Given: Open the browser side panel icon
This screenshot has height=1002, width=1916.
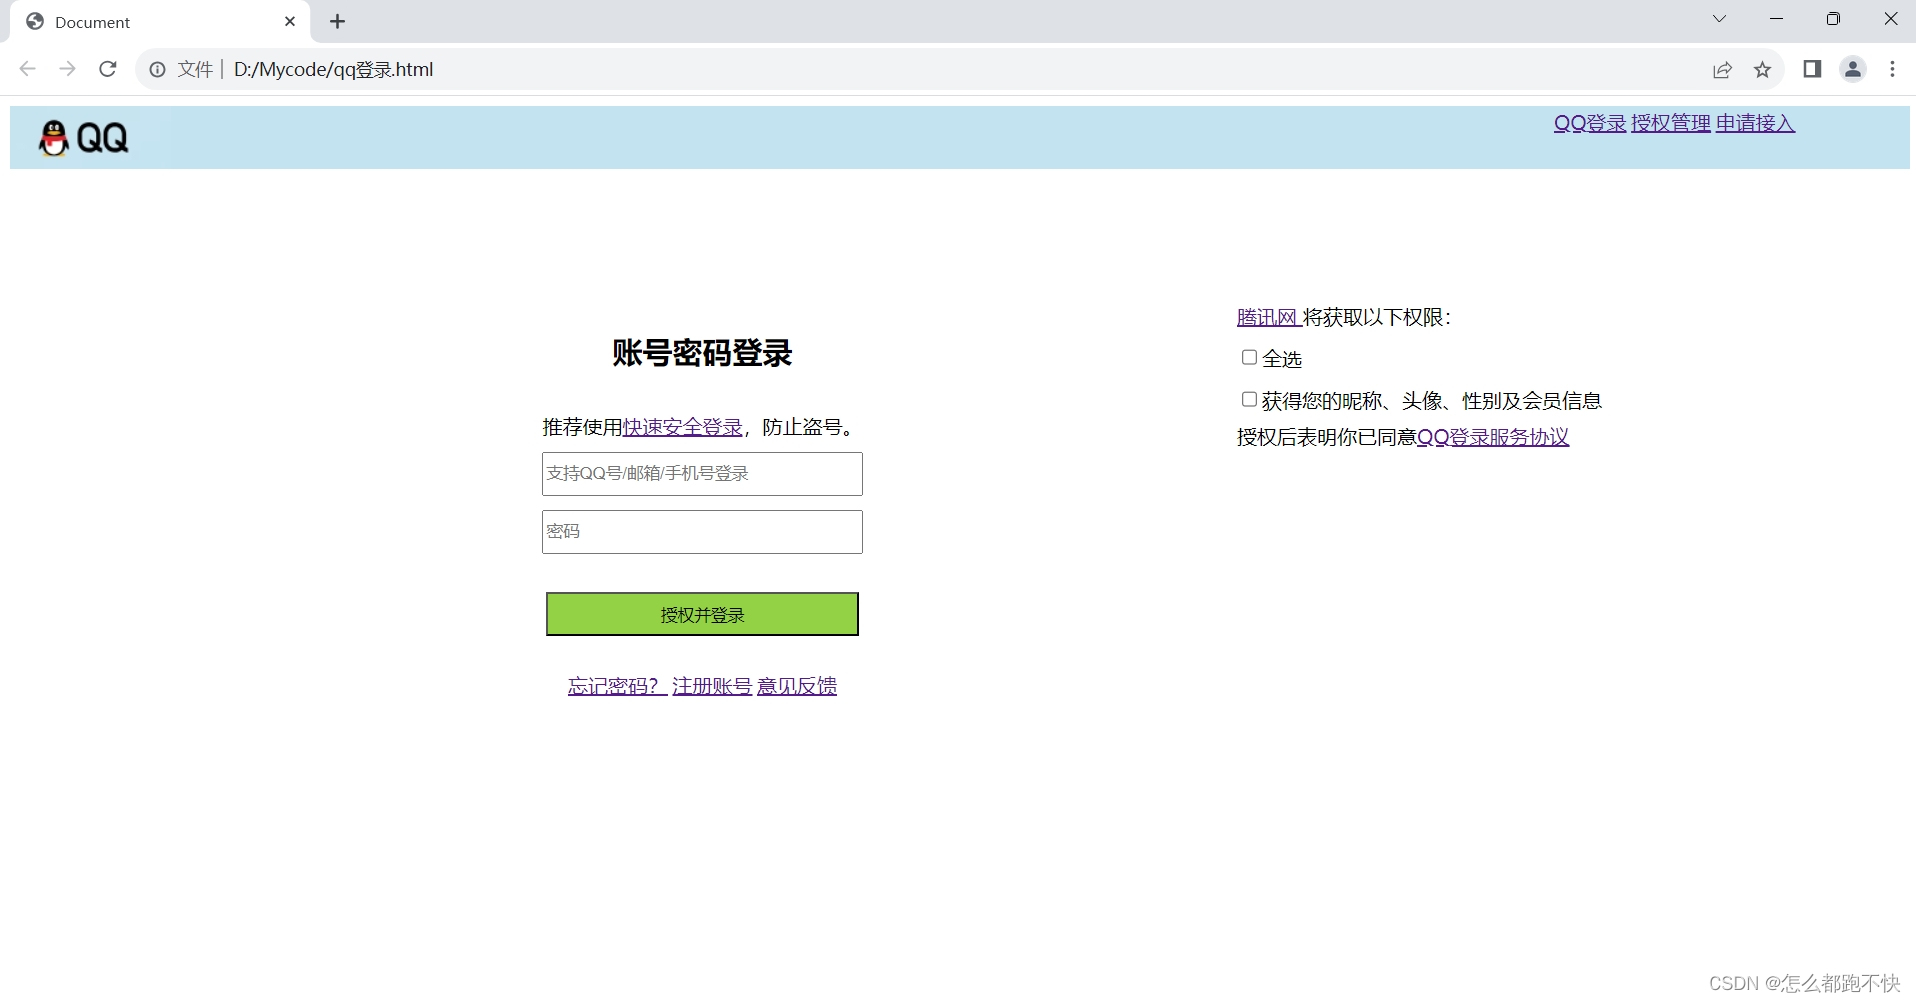Looking at the screenshot, I should pos(1812,69).
